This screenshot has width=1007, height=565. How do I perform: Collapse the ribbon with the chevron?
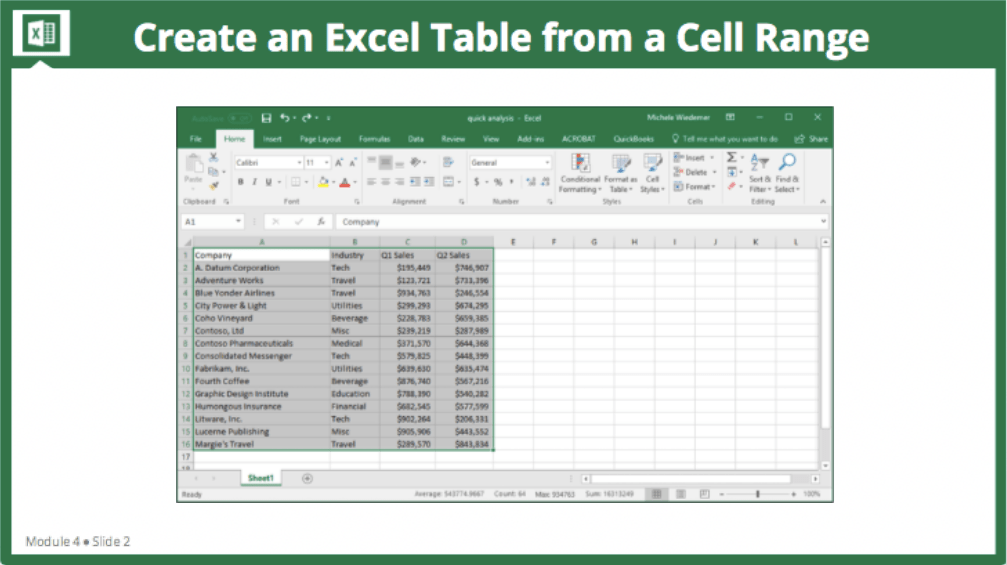(x=823, y=202)
